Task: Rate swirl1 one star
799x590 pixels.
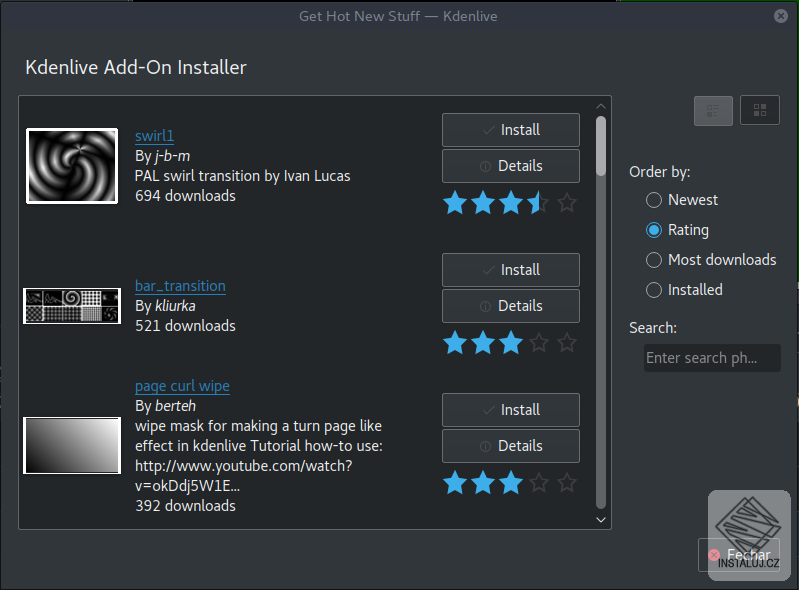Action: click(455, 203)
